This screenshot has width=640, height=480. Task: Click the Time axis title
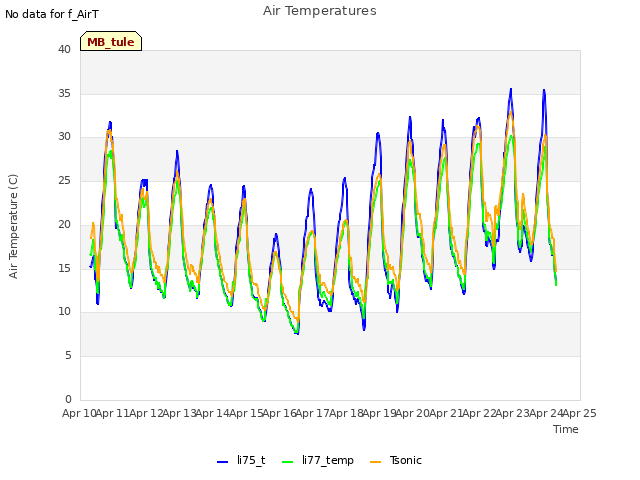coord(566,429)
